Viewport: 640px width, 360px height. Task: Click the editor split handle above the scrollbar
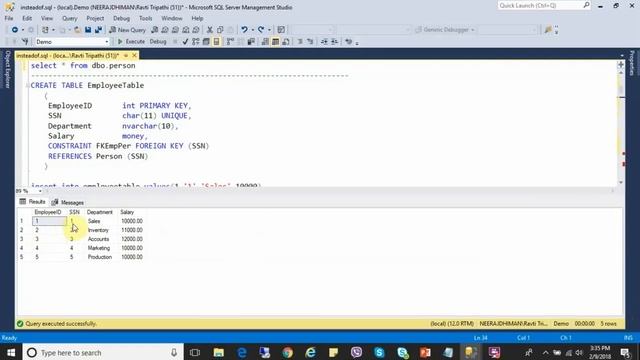621,64
